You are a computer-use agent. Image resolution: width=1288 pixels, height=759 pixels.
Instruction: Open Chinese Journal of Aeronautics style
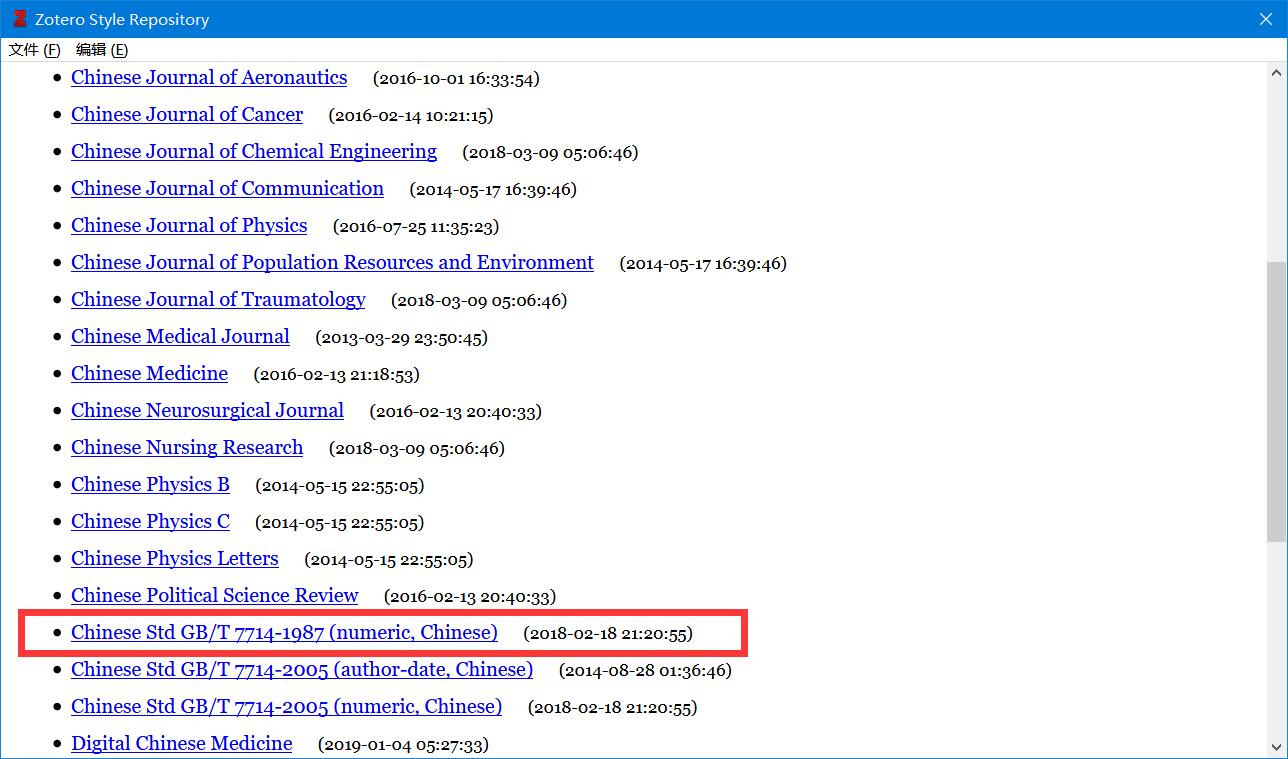coord(209,78)
